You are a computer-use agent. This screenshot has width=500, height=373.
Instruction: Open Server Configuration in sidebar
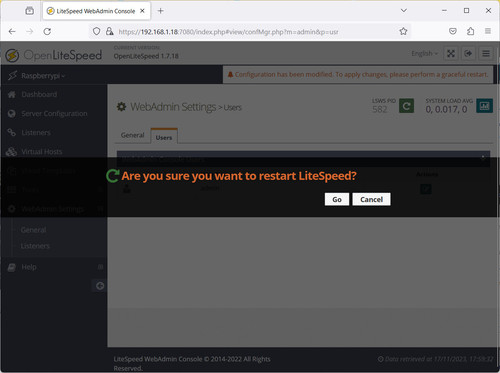tap(54, 114)
